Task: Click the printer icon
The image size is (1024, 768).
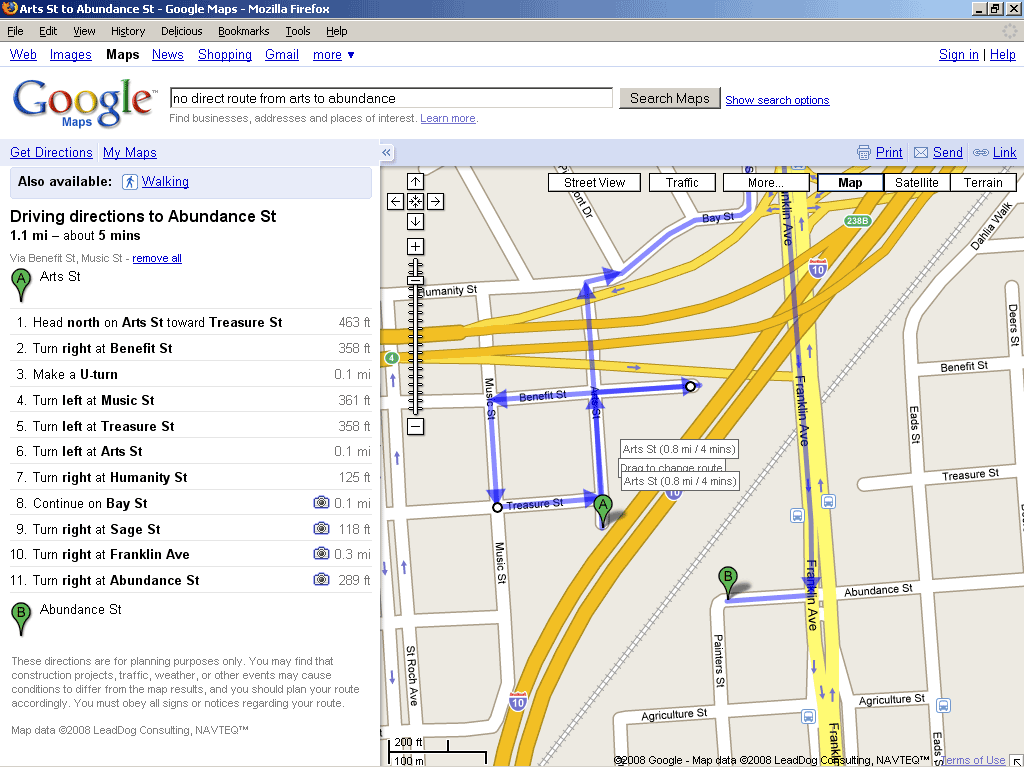Action: [863, 153]
